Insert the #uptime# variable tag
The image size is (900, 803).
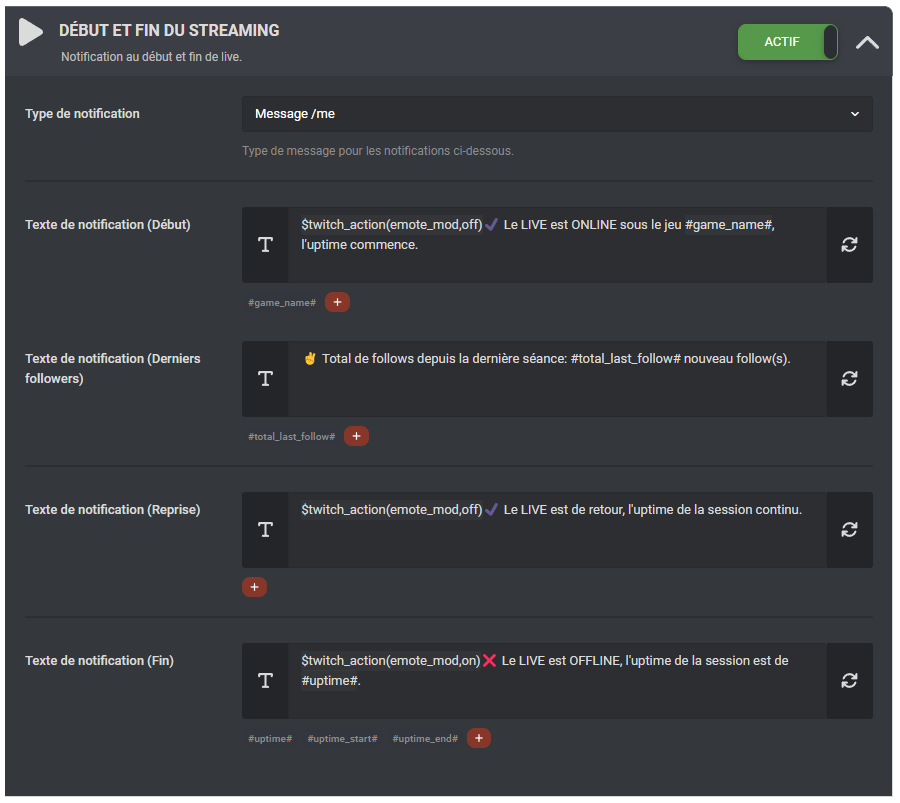[270, 739]
